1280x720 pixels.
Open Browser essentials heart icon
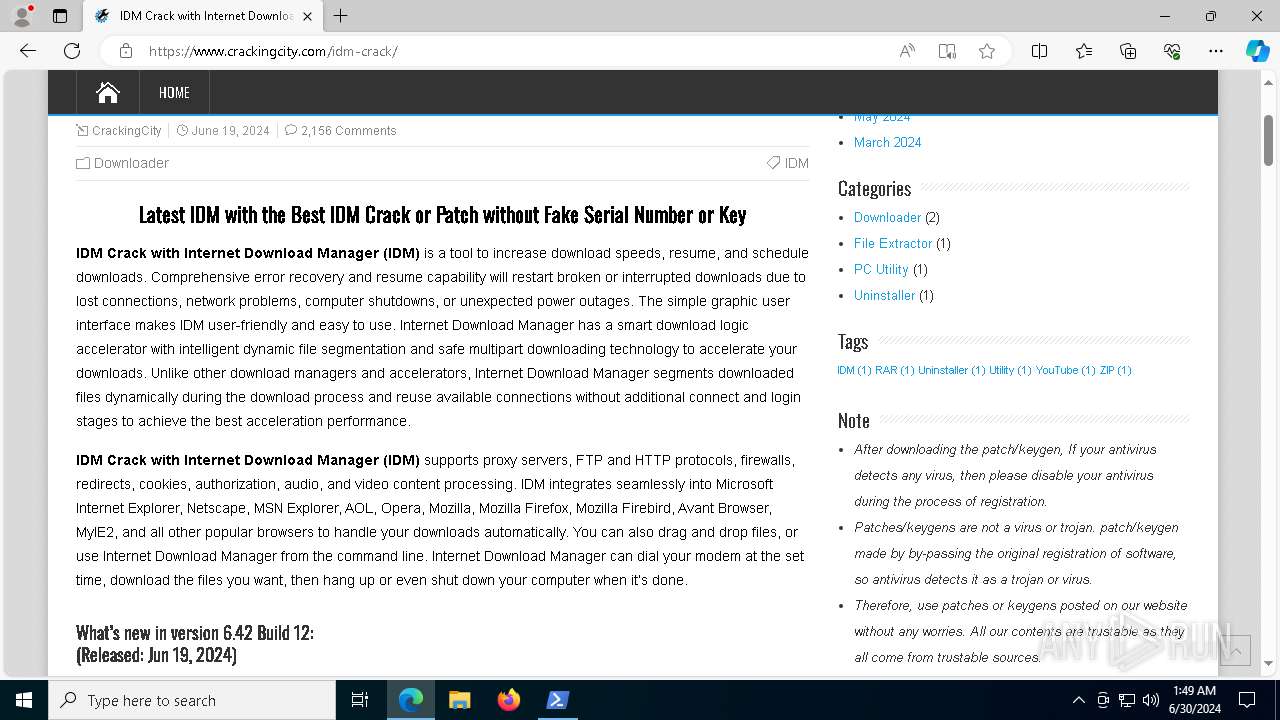pos(1172,51)
